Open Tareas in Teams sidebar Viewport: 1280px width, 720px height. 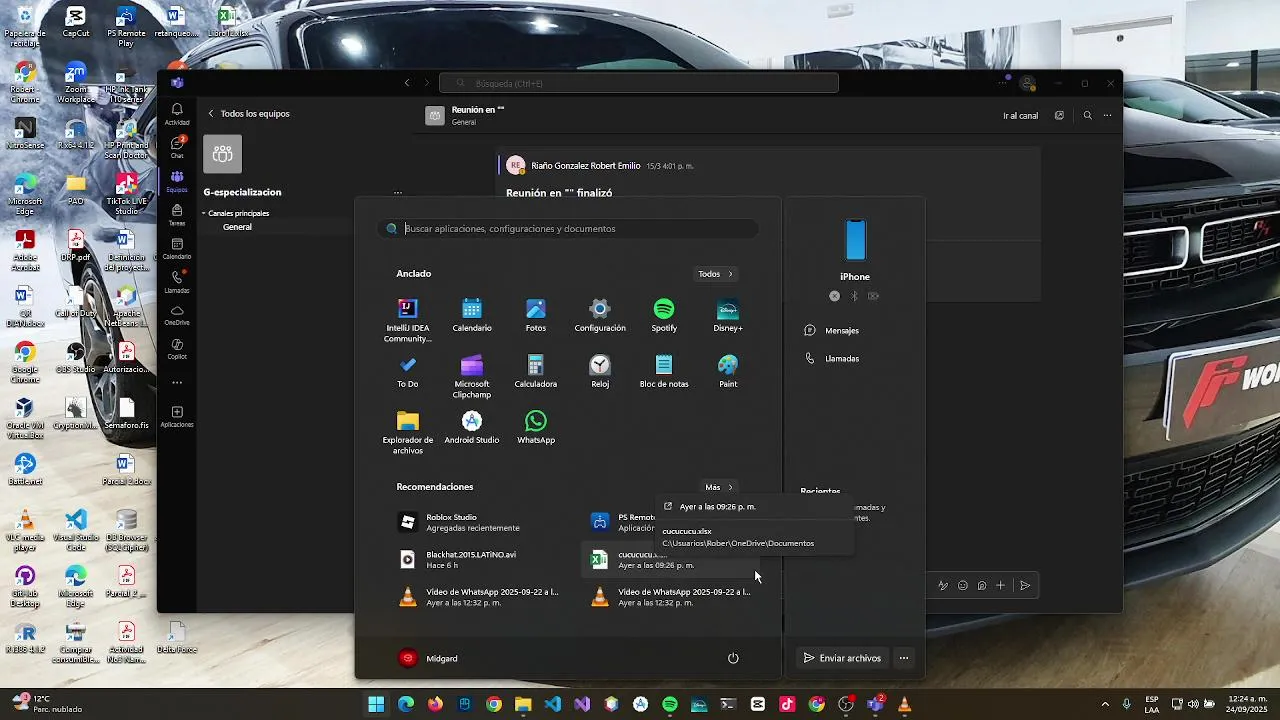point(177,215)
